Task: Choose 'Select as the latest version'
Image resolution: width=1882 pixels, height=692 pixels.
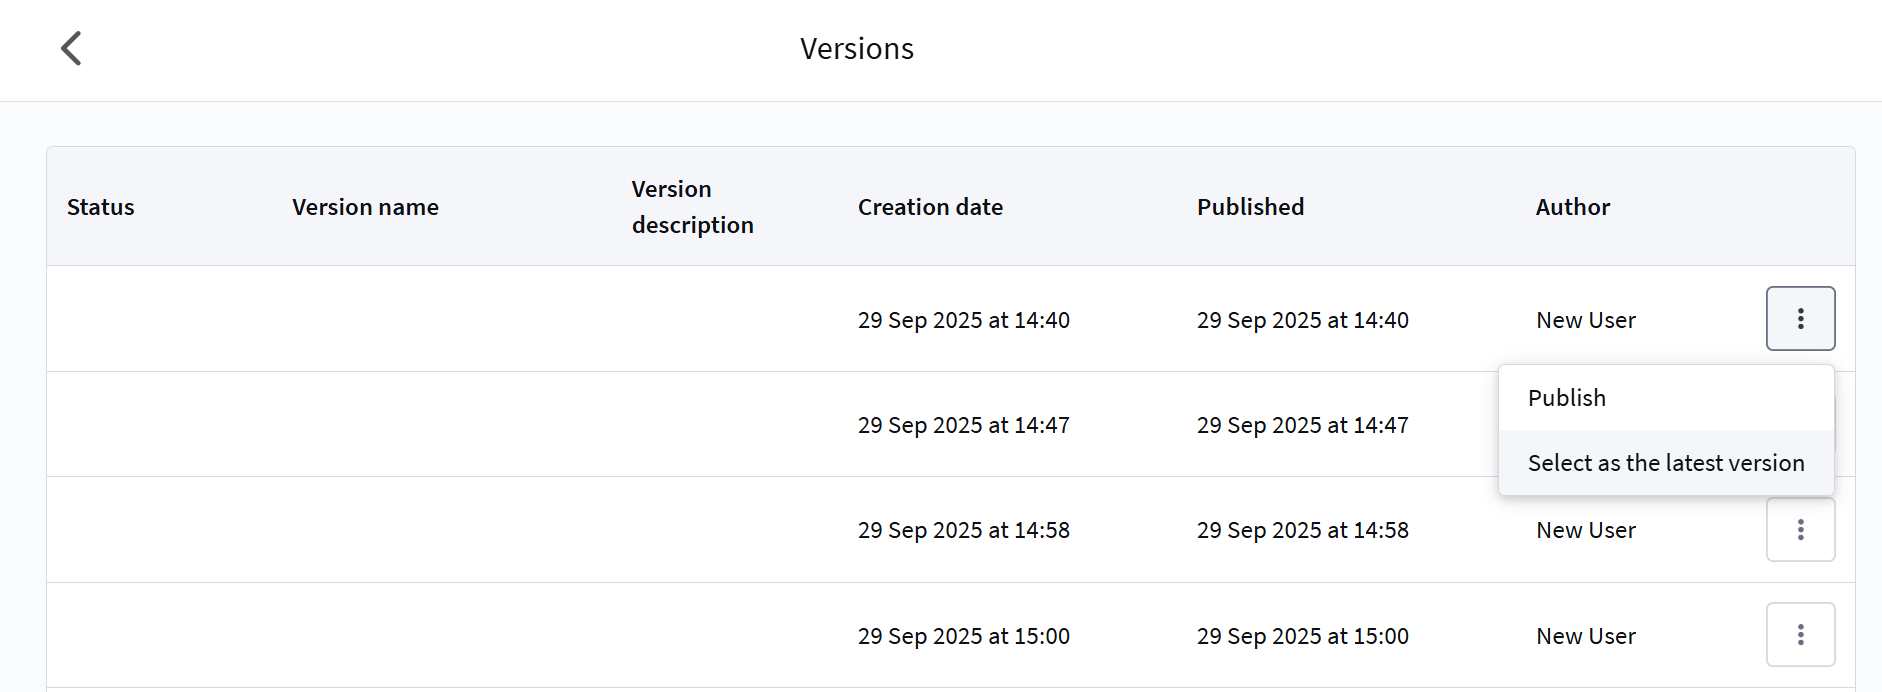Action: coord(1665,463)
